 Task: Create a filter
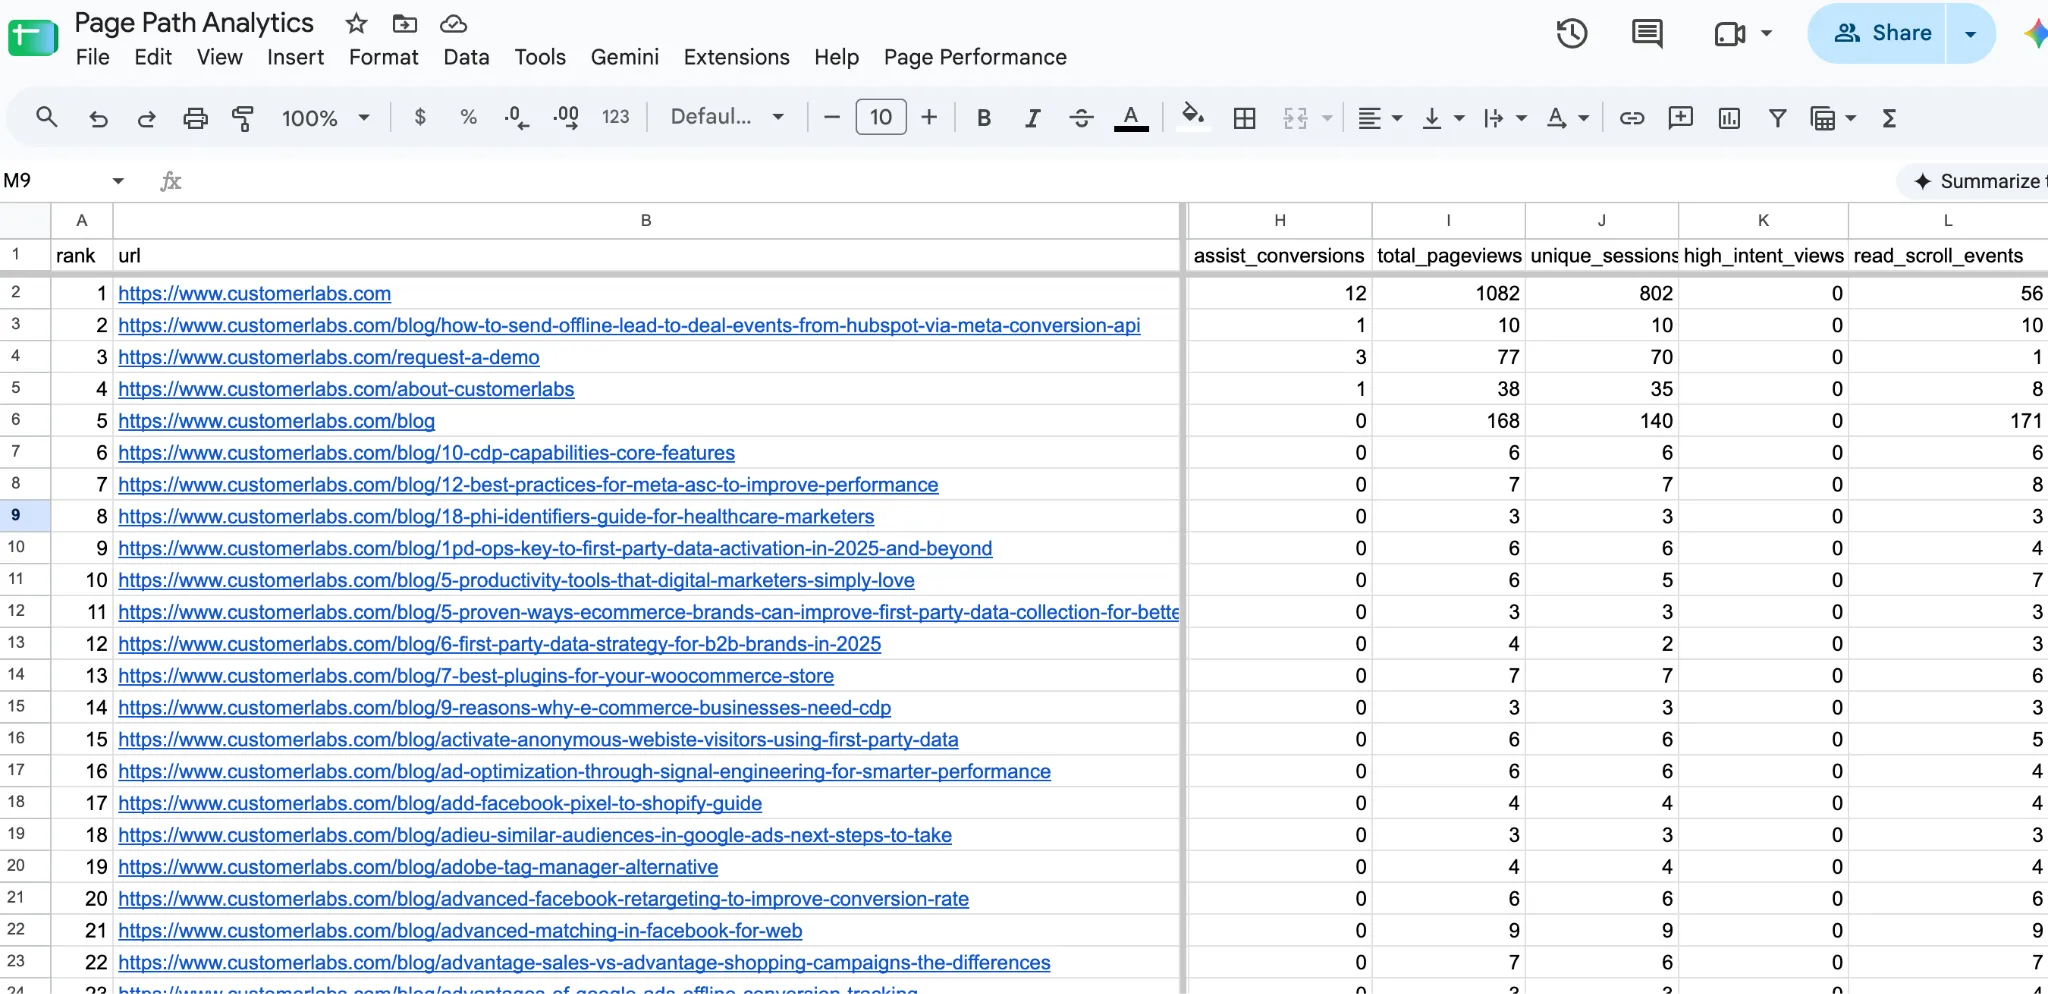(x=1777, y=118)
